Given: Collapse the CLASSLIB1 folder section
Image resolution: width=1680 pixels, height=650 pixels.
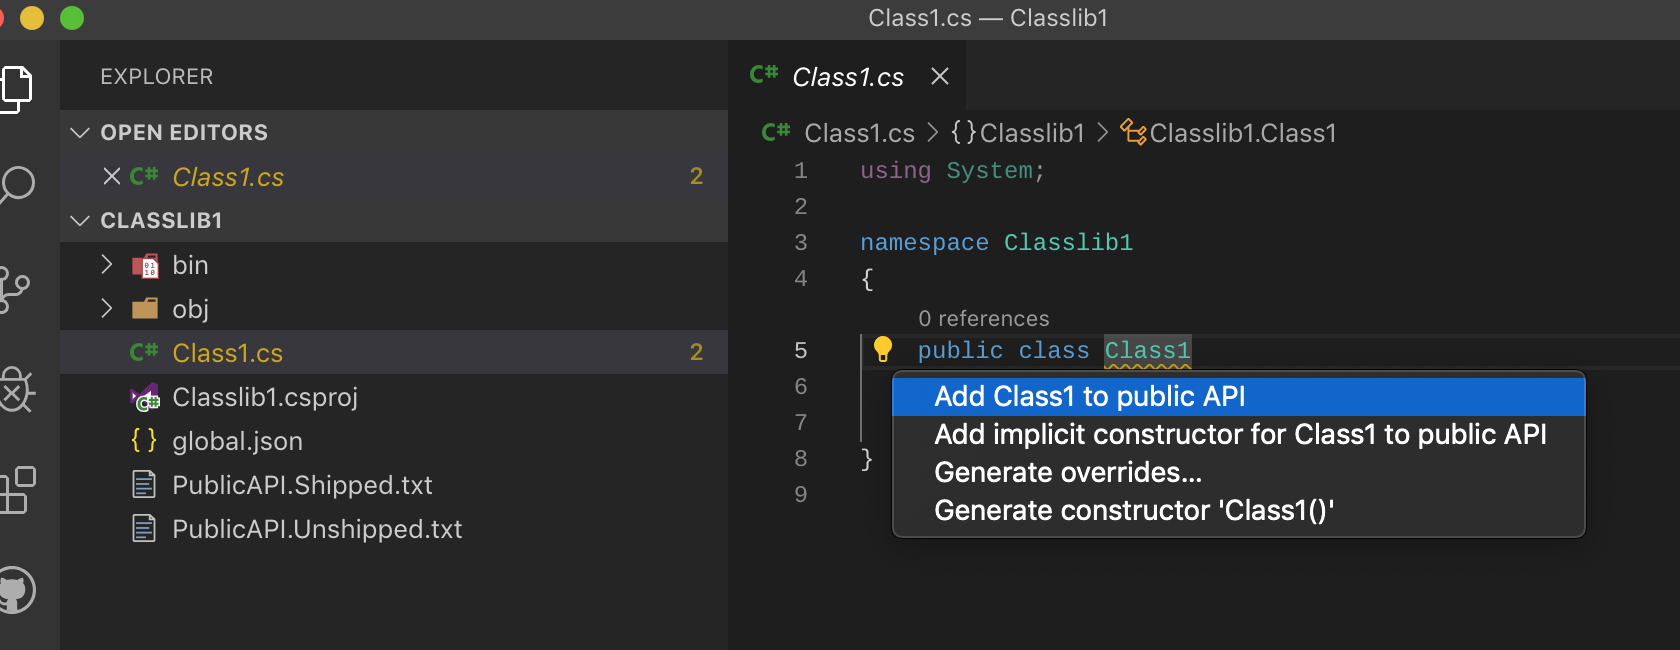Looking at the screenshot, I should click(81, 221).
